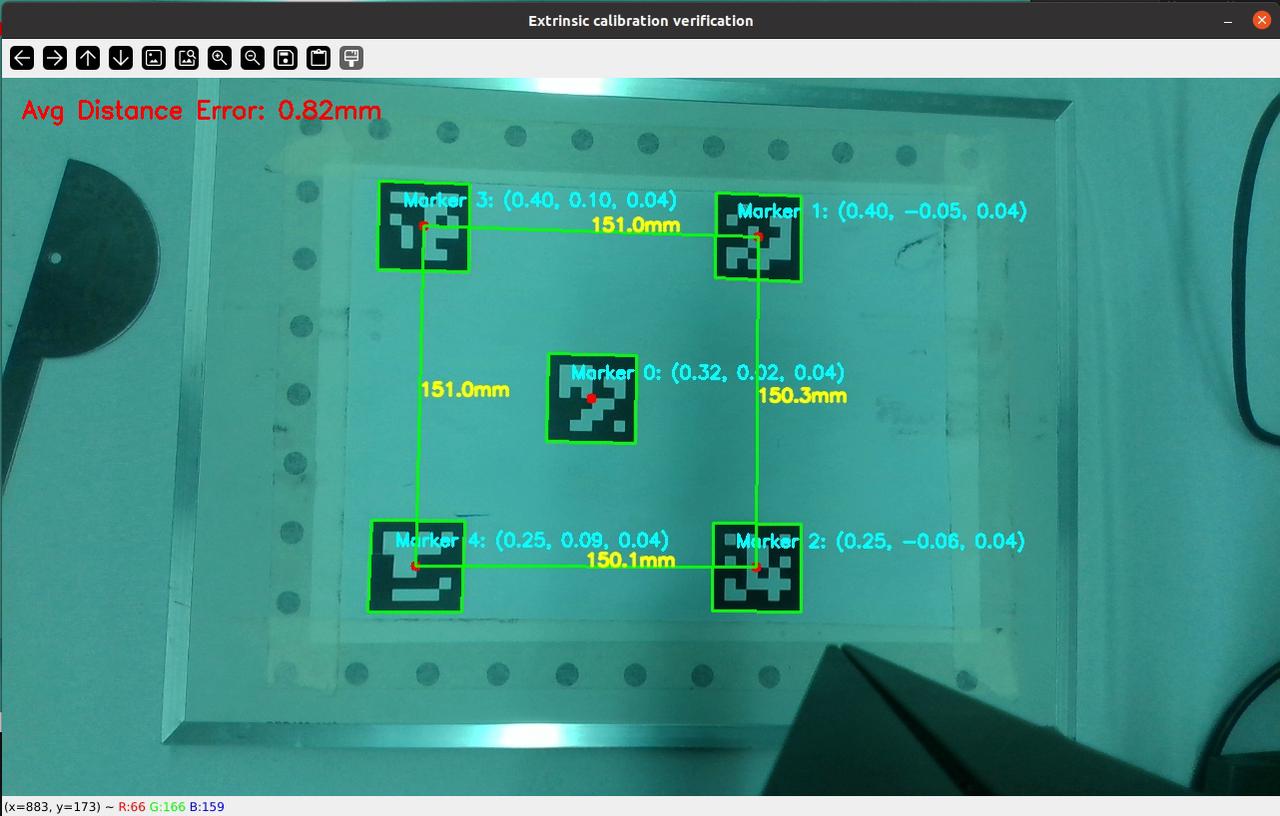Click the fit image to window icon
Image resolution: width=1280 pixels, height=816 pixels.
pos(187,58)
